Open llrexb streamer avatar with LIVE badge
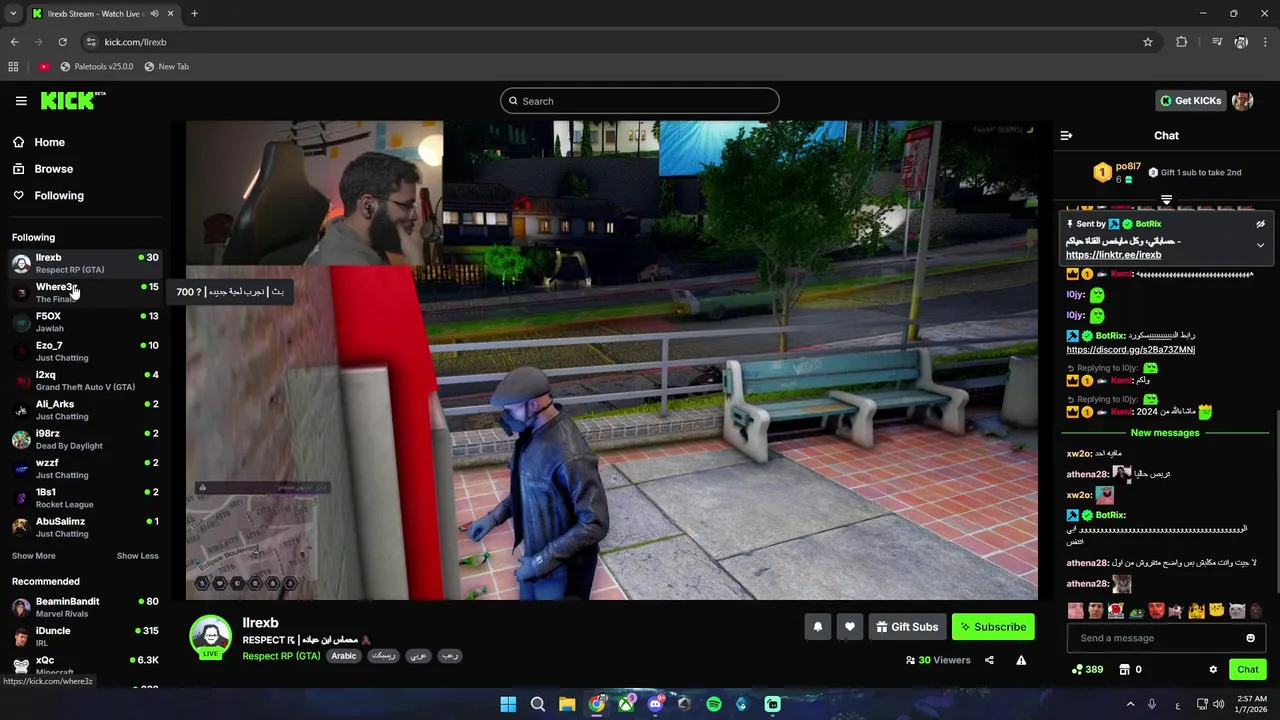 point(210,638)
